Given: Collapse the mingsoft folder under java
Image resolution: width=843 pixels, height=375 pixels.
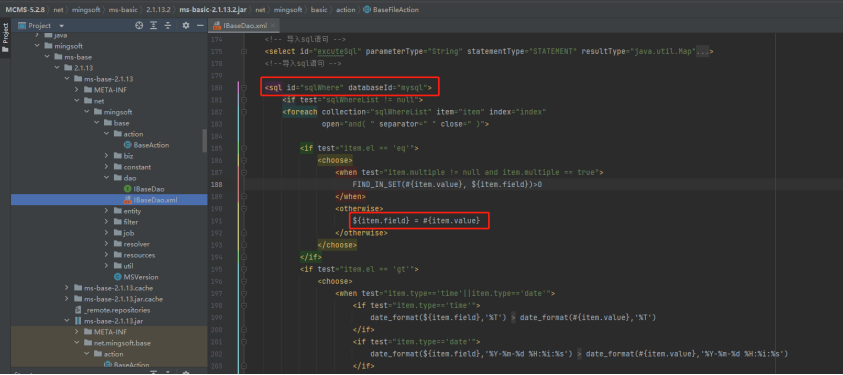Looking at the screenshot, I should tap(37, 46).
